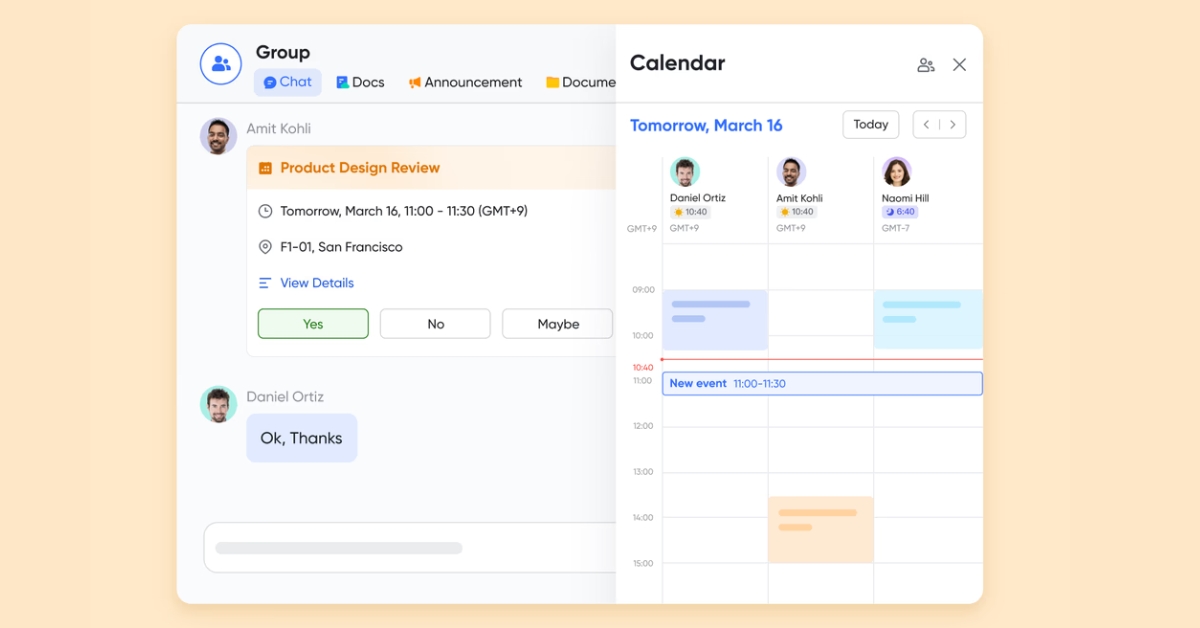The height and width of the screenshot is (628, 1200).
Task: Choose Maybe for the event RSVP
Action: coord(557,324)
